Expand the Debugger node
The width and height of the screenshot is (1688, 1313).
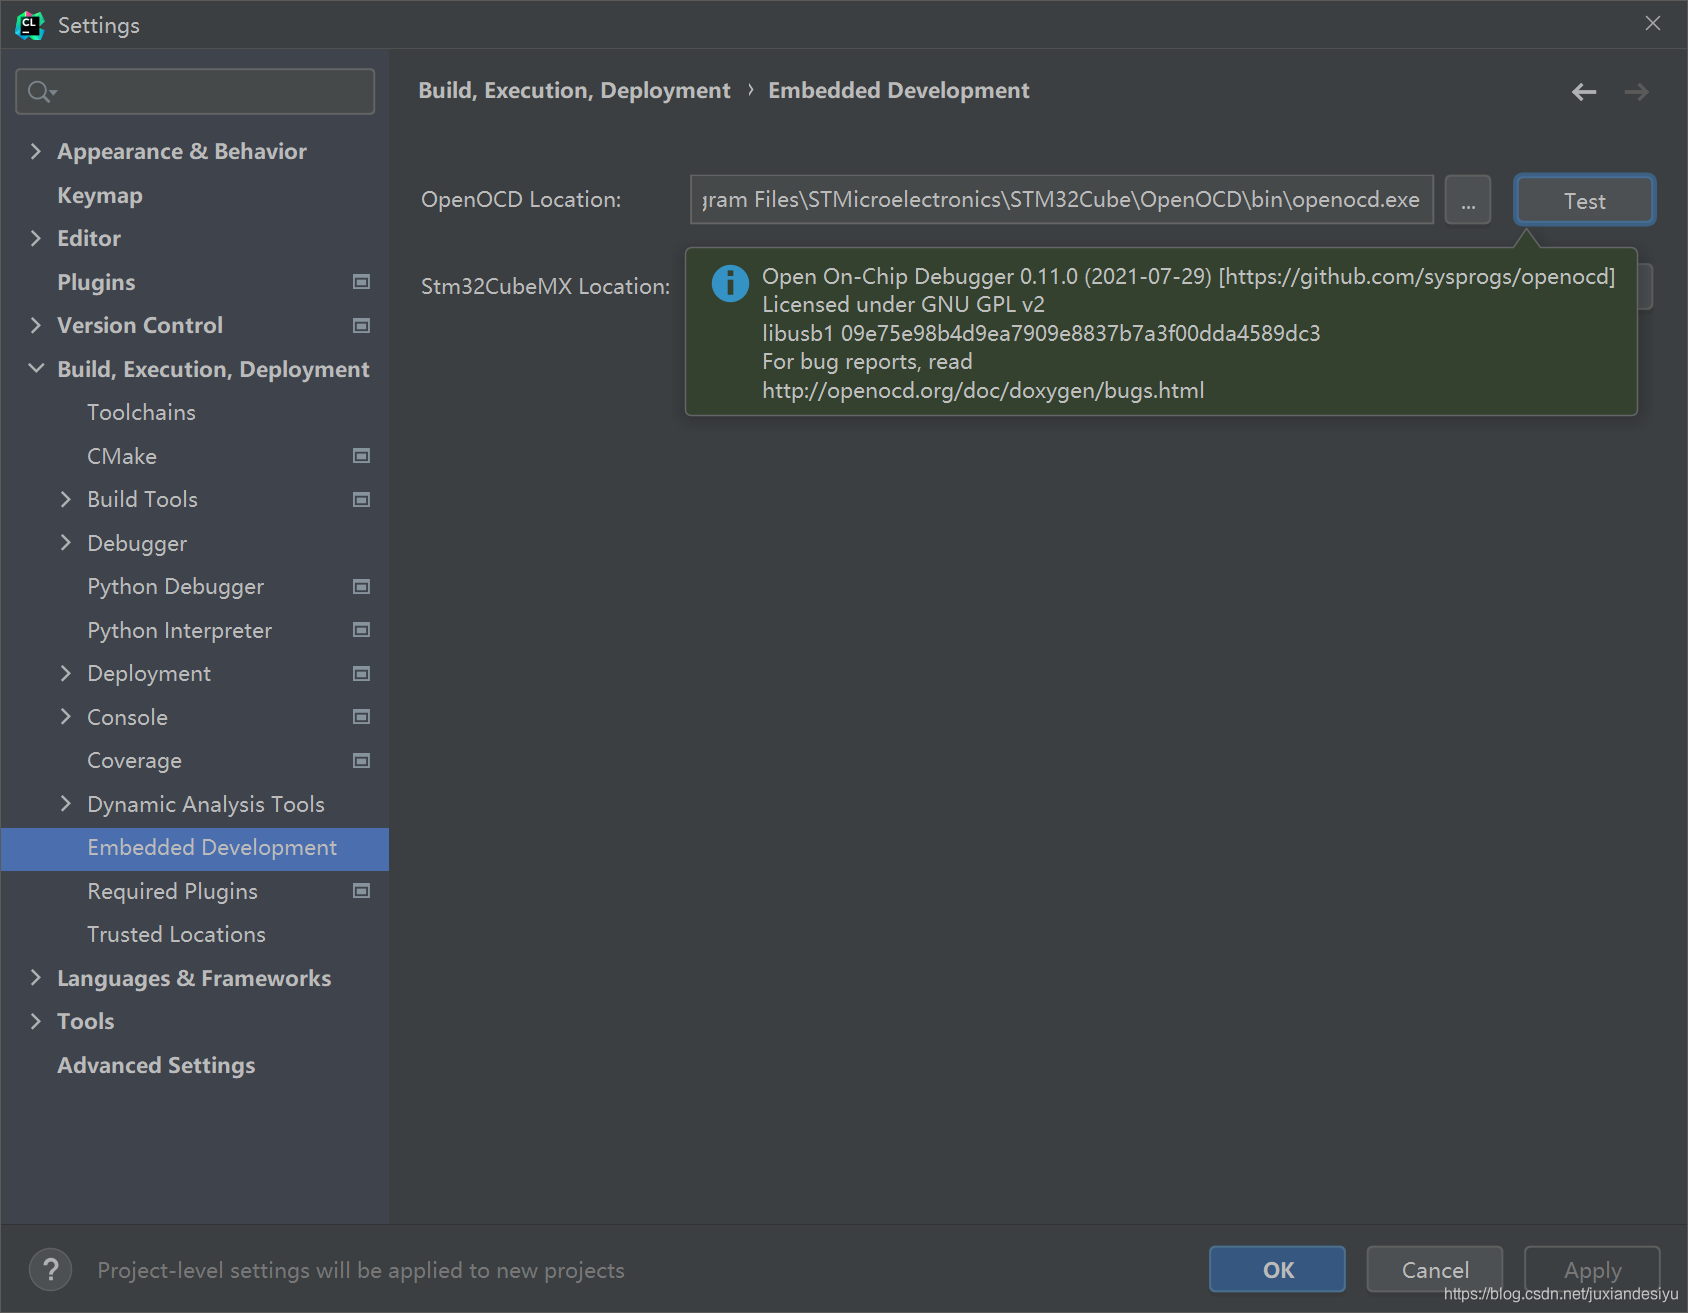click(x=66, y=543)
